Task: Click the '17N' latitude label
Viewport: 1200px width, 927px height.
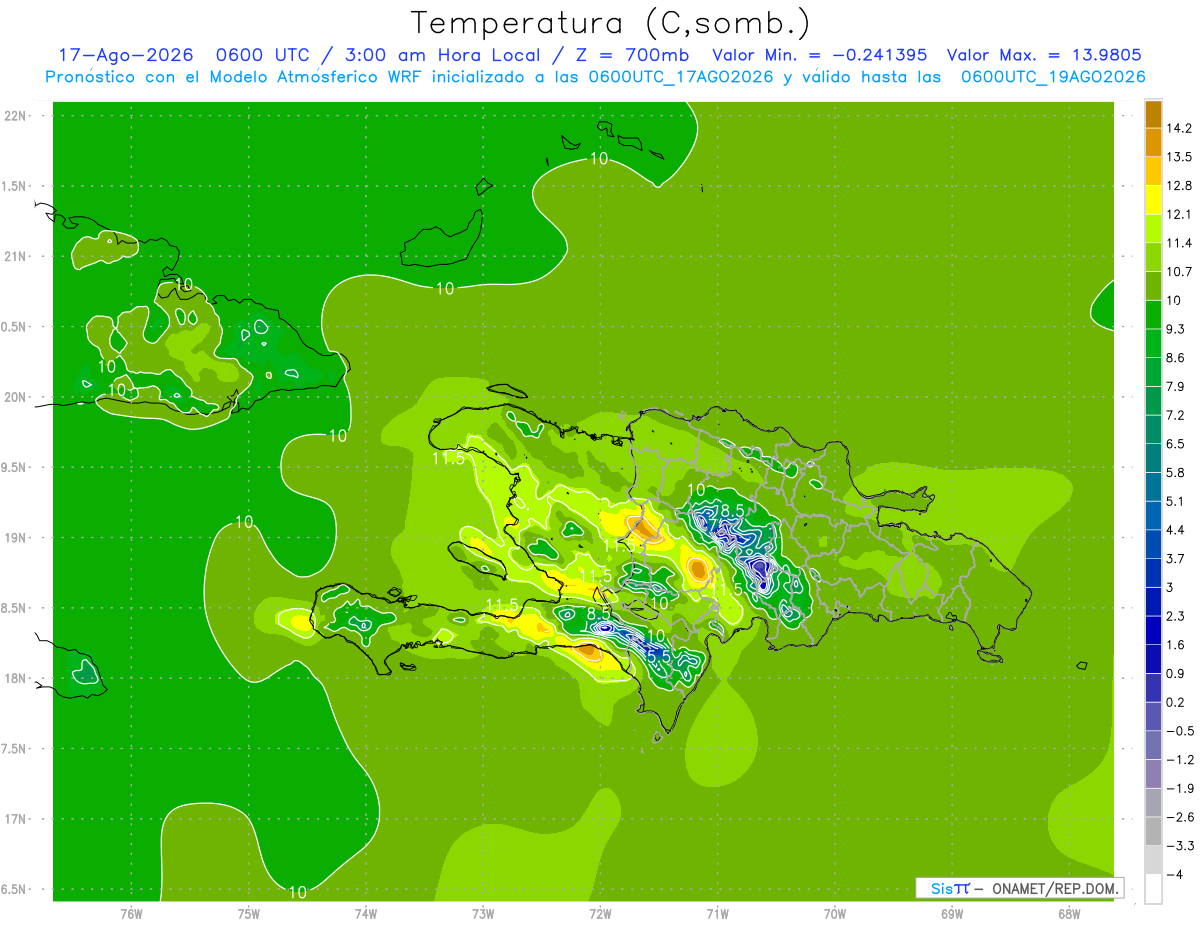Action: [15, 819]
